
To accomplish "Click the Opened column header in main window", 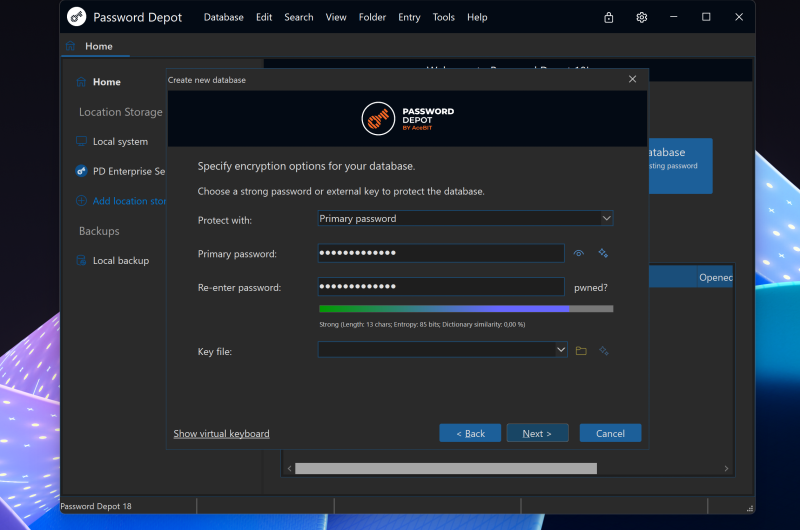I will (715, 277).
